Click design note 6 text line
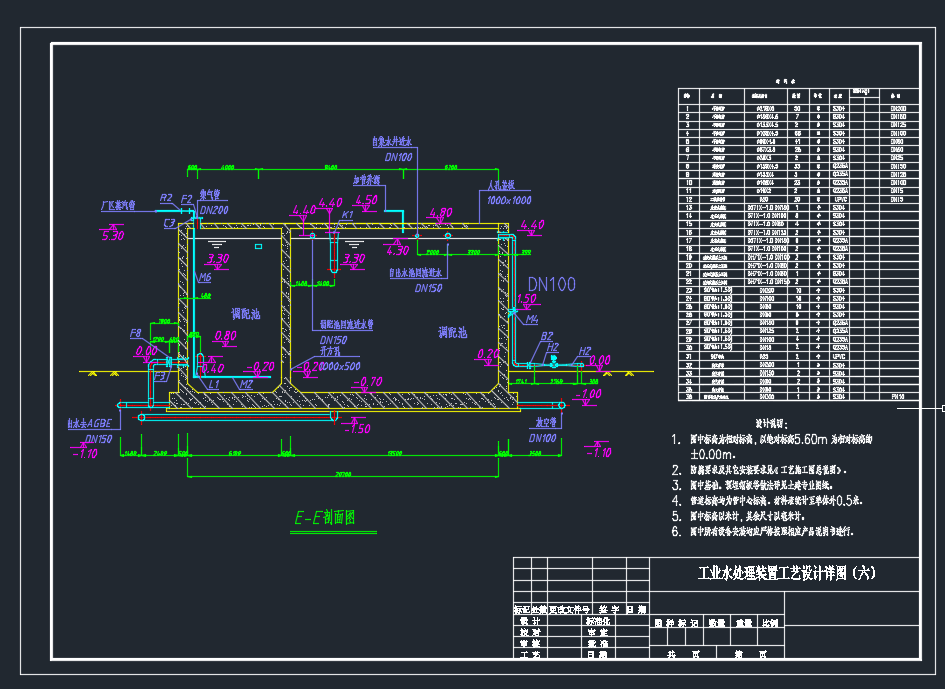 pyautogui.click(x=762, y=532)
